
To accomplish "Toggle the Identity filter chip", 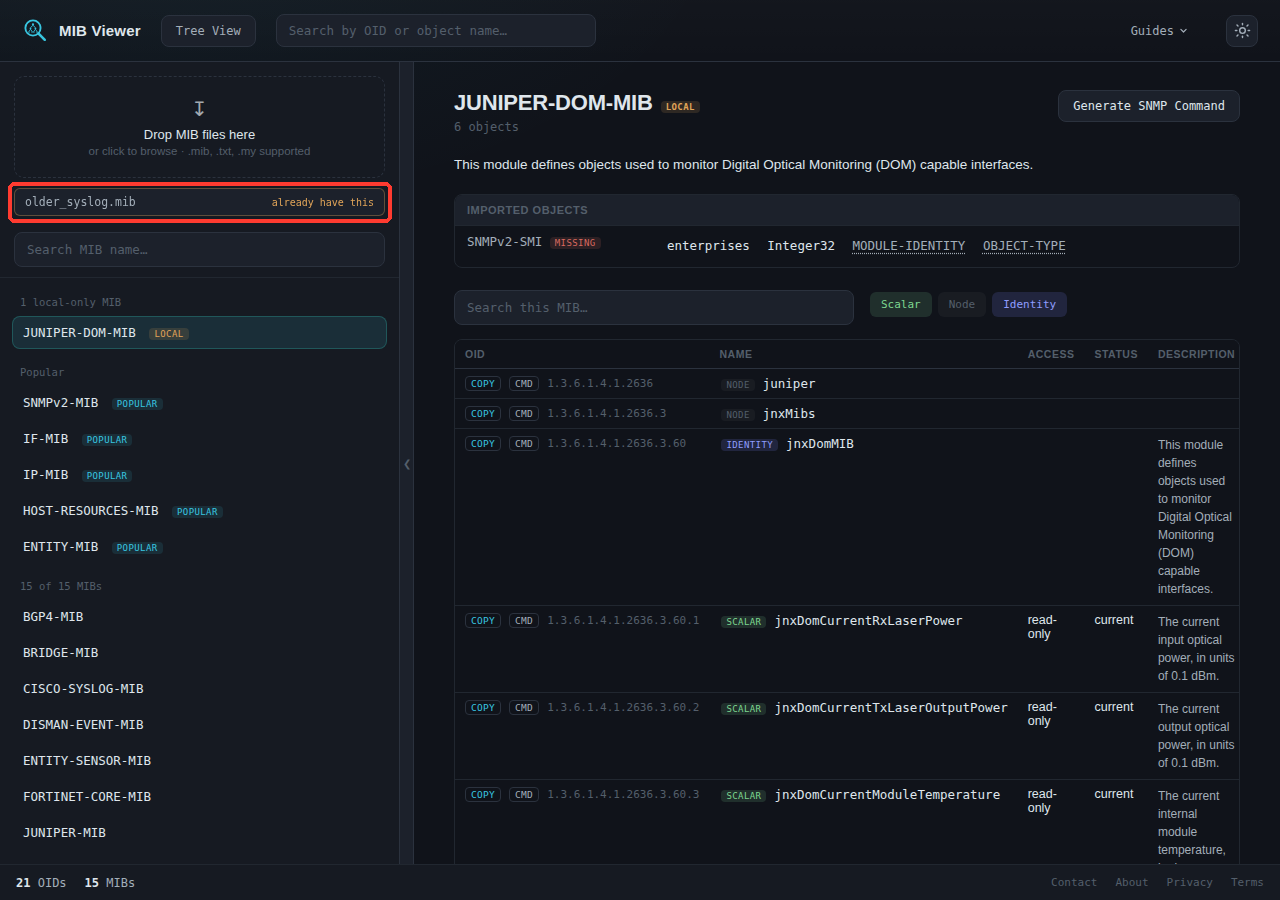I will [x=1029, y=304].
